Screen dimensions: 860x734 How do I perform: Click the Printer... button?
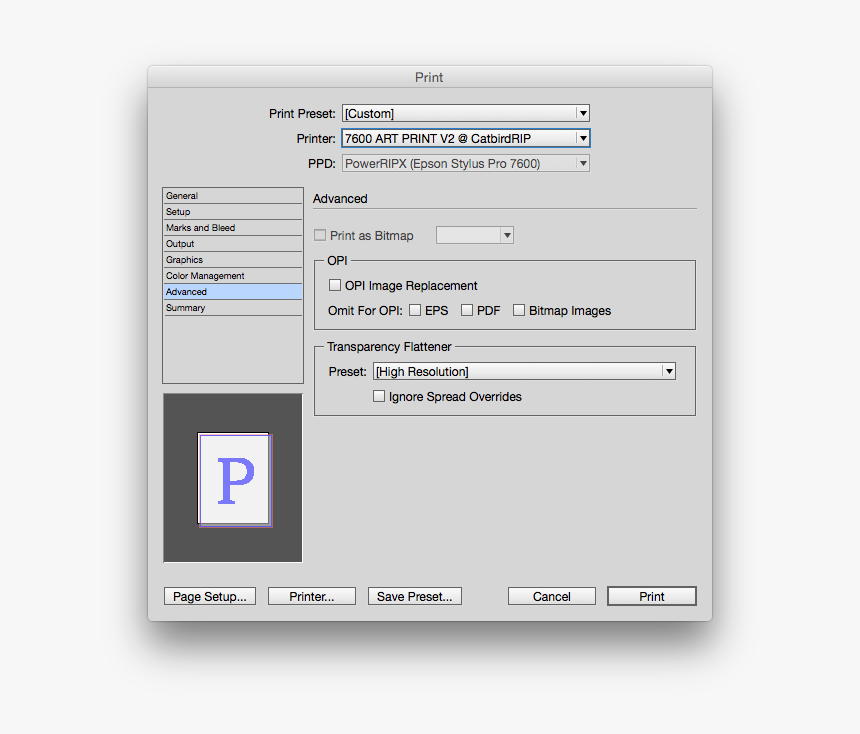[x=312, y=596]
